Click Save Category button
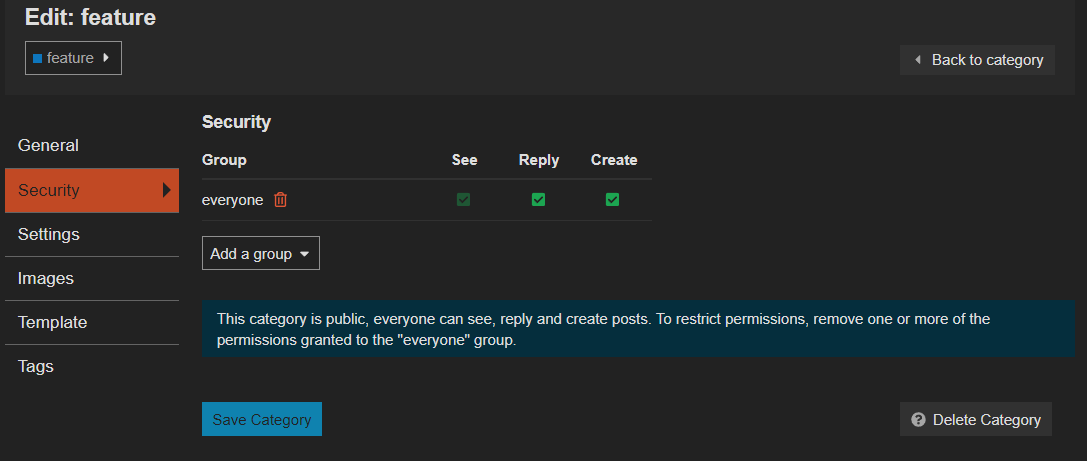1087x461 pixels. pyautogui.click(x=261, y=419)
